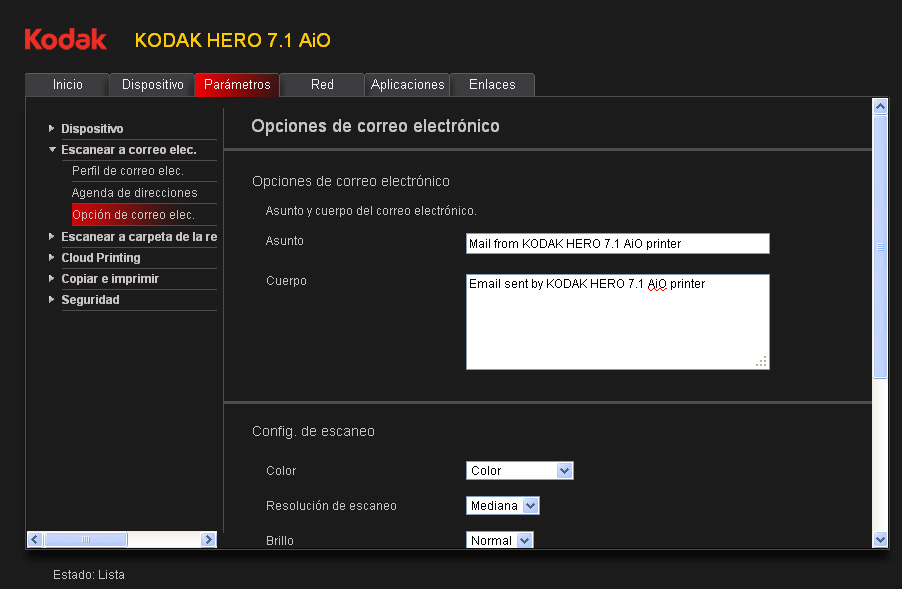This screenshot has height=589, width=902.
Task: Click the 'Brillo' label
Action: [280, 541]
